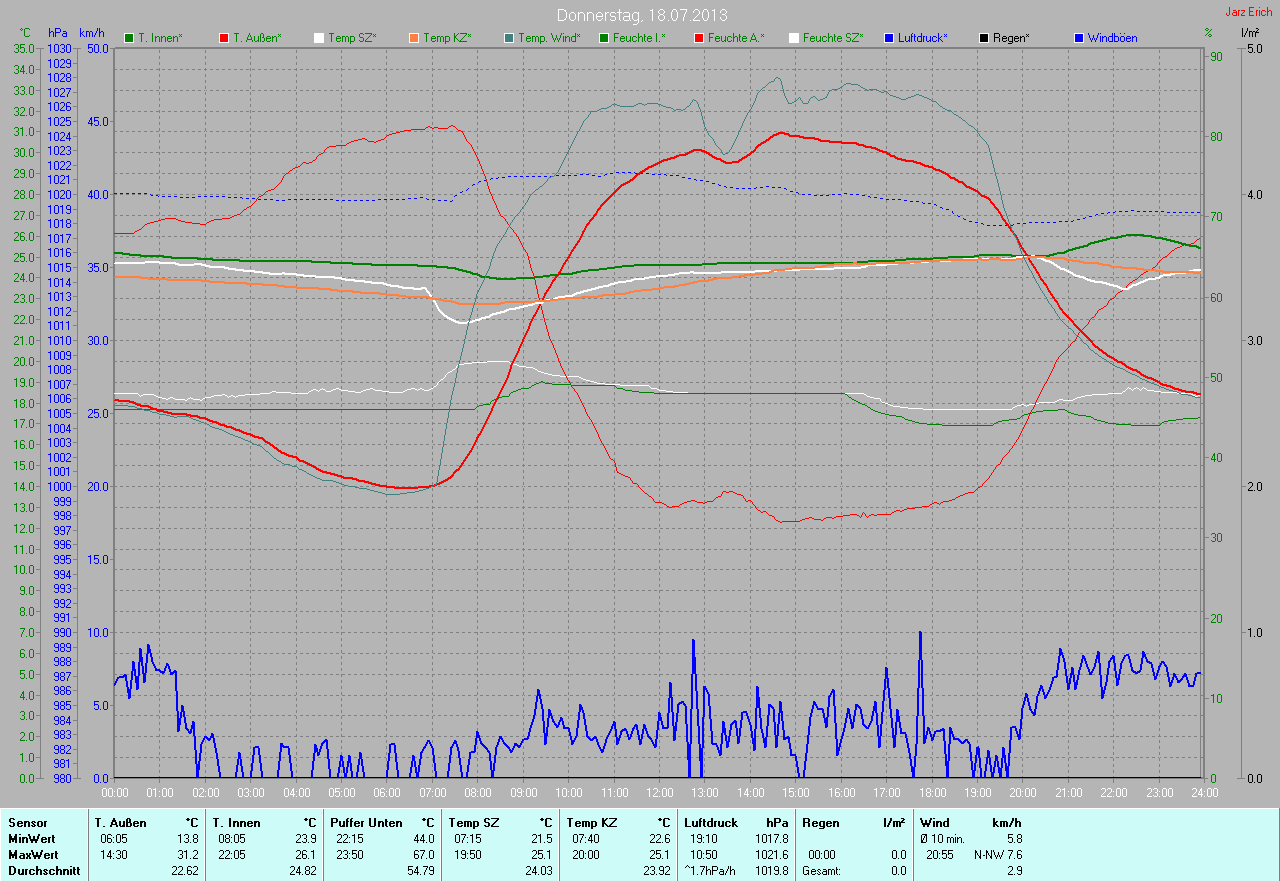Click the MaxWert row label
This screenshot has height=881, width=1280.
click(x=33, y=855)
